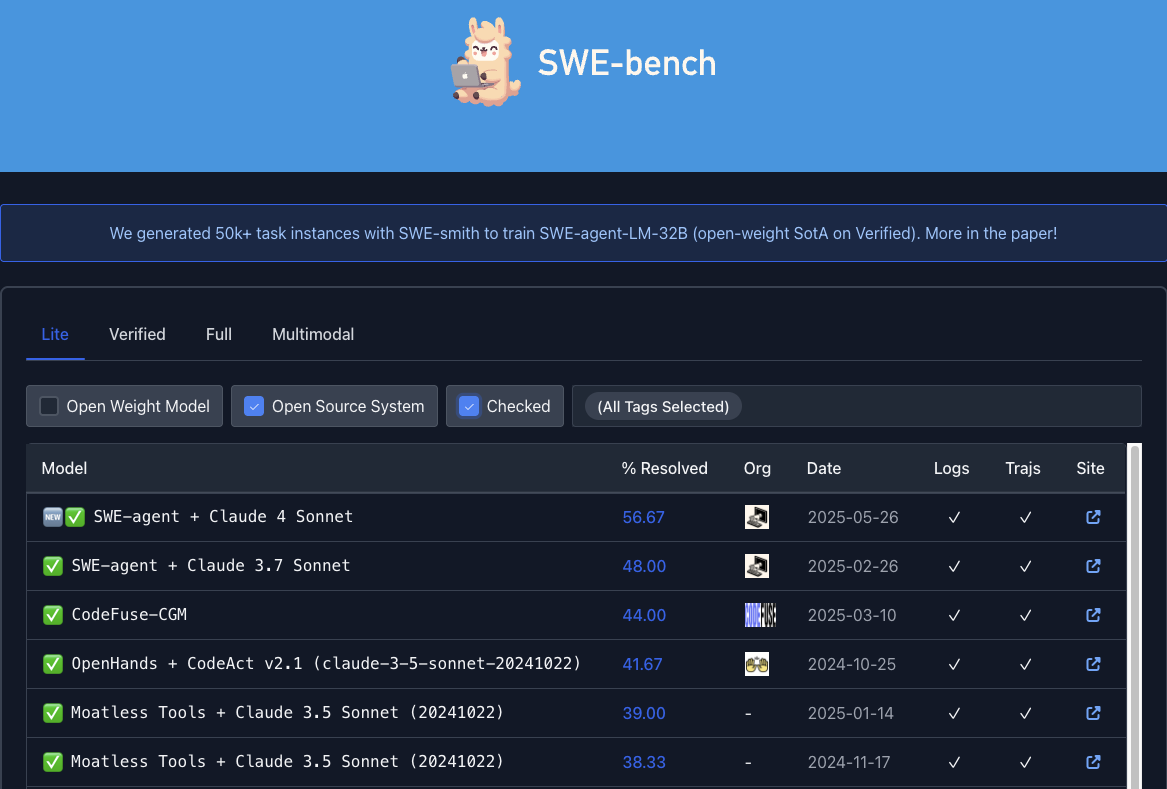Open site link for OpenHands + CodeAct v2.1
The height and width of the screenshot is (789, 1167).
point(1093,664)
